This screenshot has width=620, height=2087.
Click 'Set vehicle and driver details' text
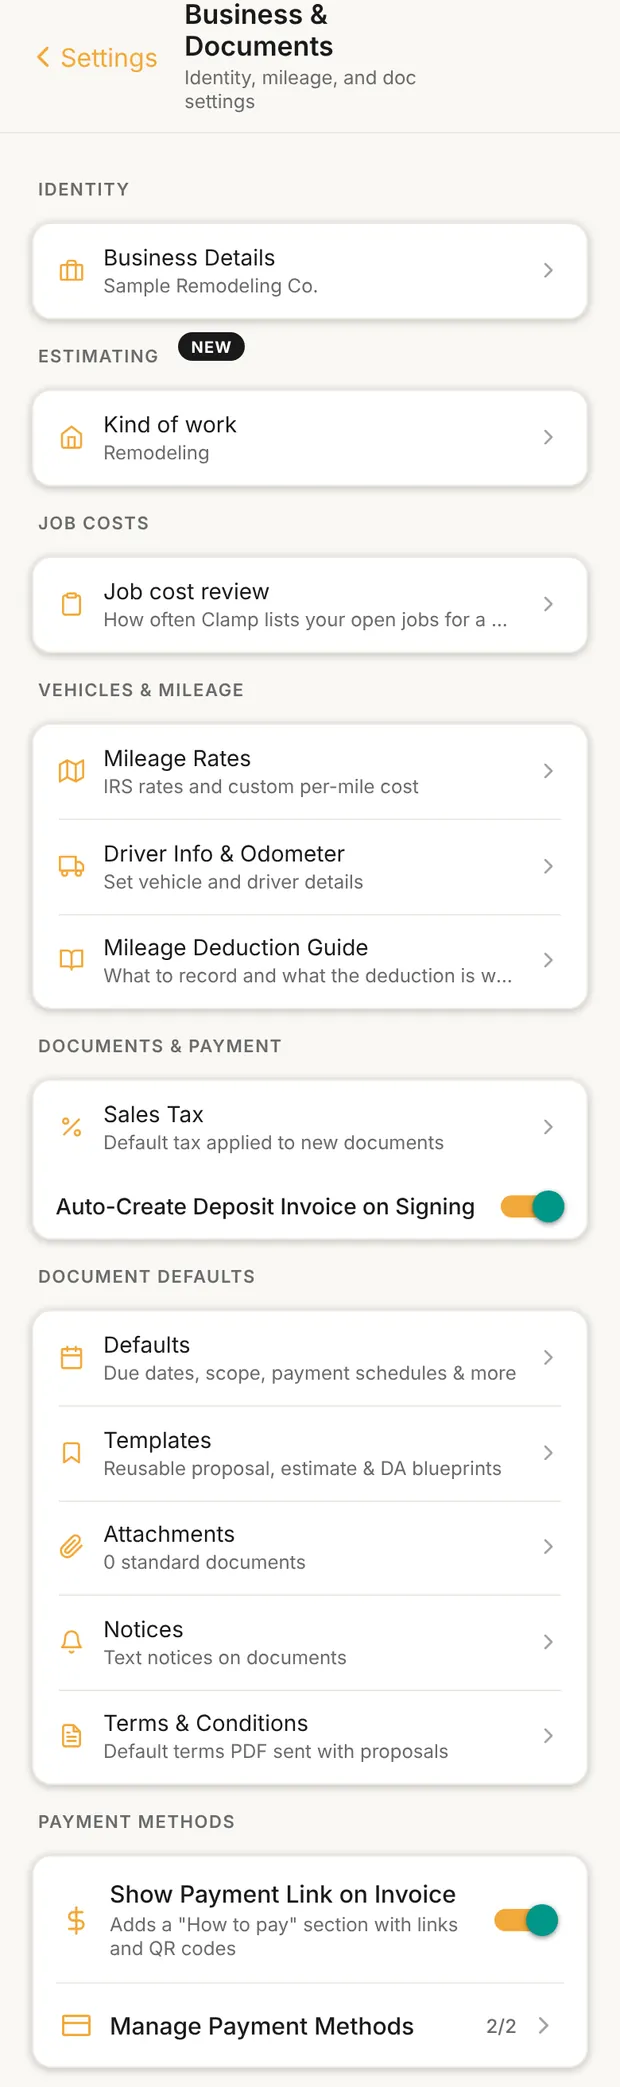point(233,882)
